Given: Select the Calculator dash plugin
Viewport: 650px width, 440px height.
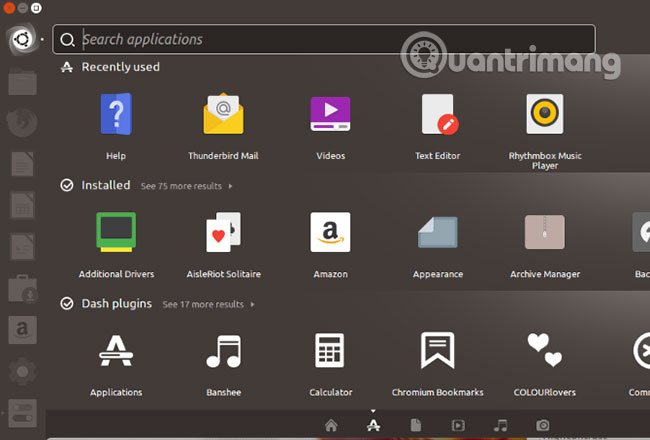Looking at the screenshot, I should [x=330, y=350].
